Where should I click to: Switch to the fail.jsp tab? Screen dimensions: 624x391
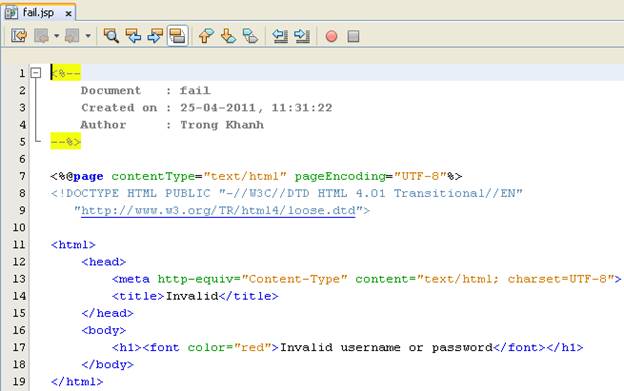38,13
